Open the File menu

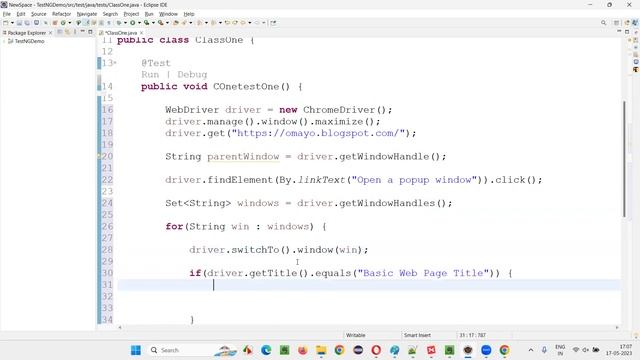pos(7,14)
